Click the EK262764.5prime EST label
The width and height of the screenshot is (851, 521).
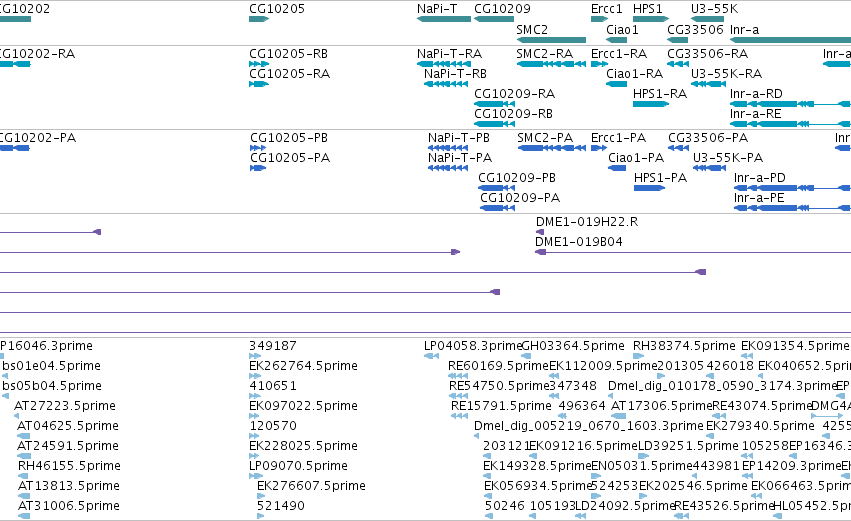(303, 366)
